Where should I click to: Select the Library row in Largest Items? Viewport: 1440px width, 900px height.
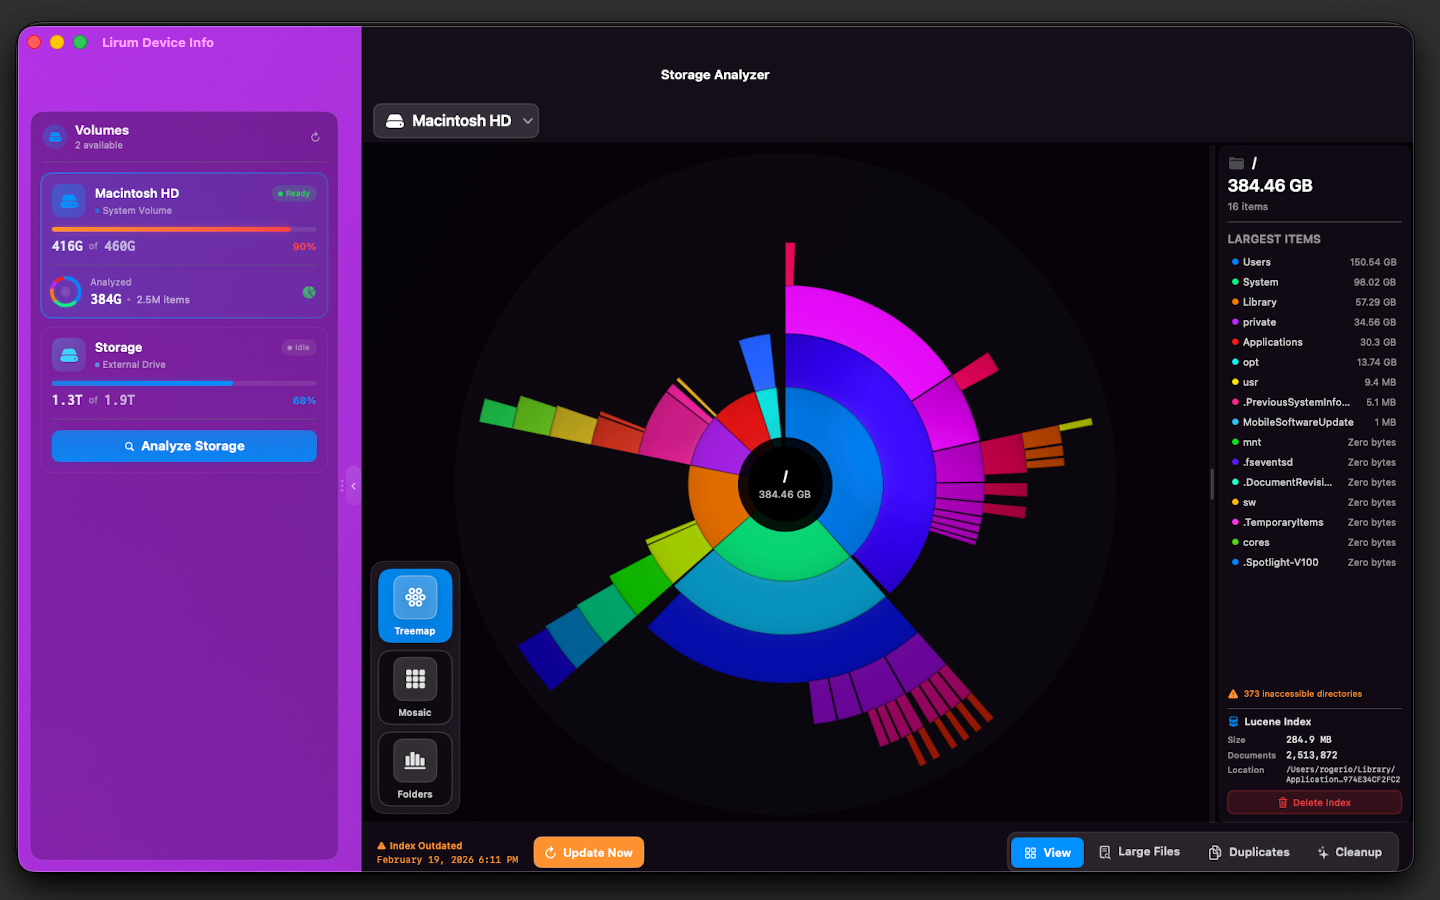(1314, 302)
